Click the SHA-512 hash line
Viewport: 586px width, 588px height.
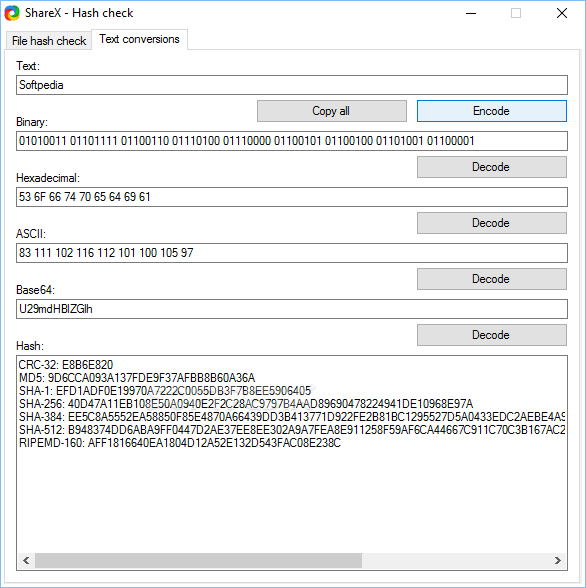coord(292,430)
